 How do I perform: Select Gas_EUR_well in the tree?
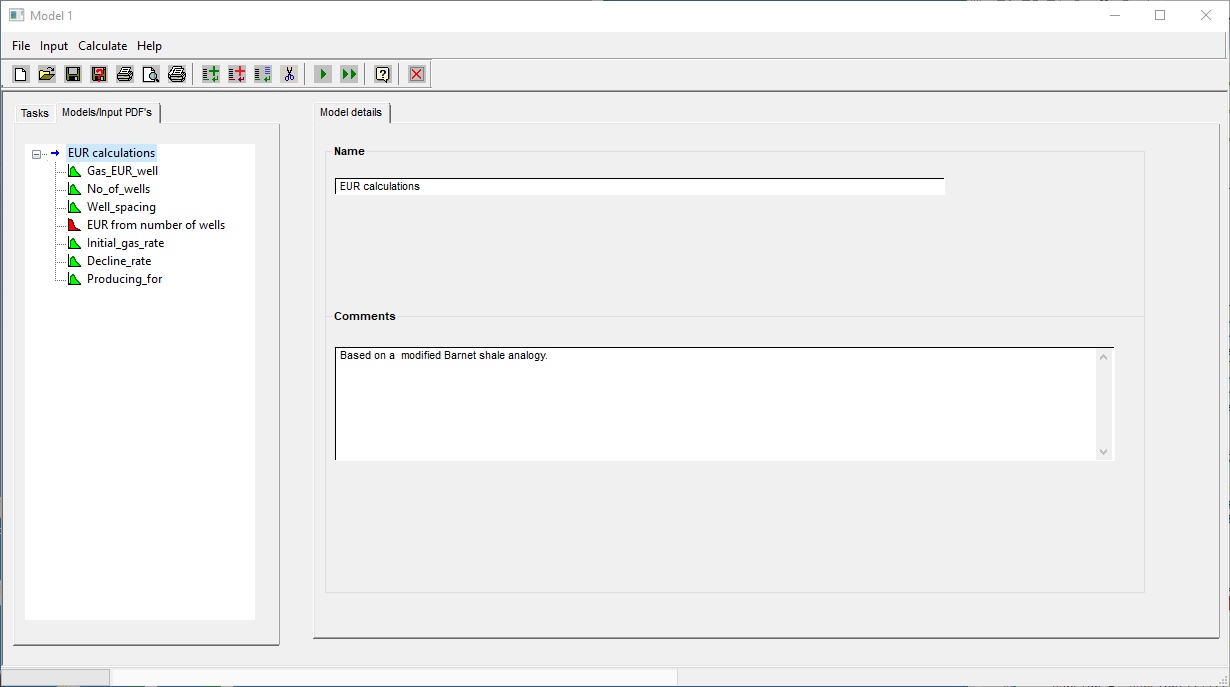tap(122, 171)
